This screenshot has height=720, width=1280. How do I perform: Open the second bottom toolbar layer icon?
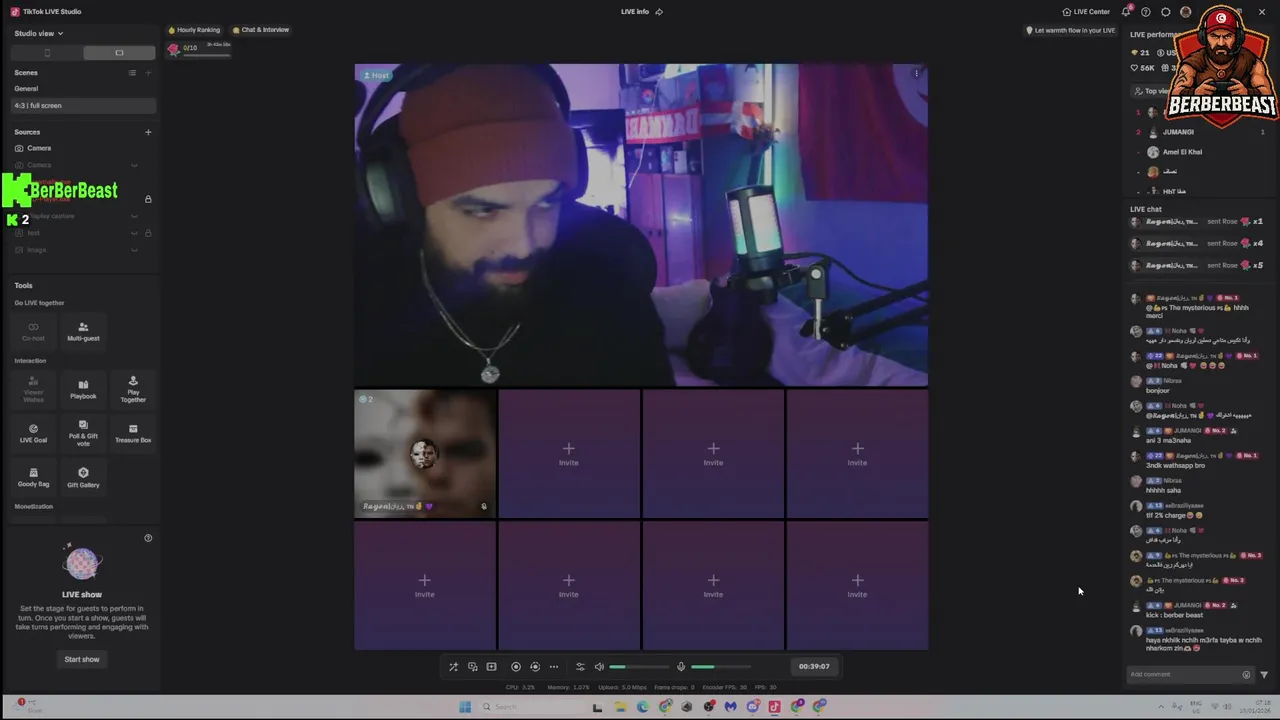point(472,667)
